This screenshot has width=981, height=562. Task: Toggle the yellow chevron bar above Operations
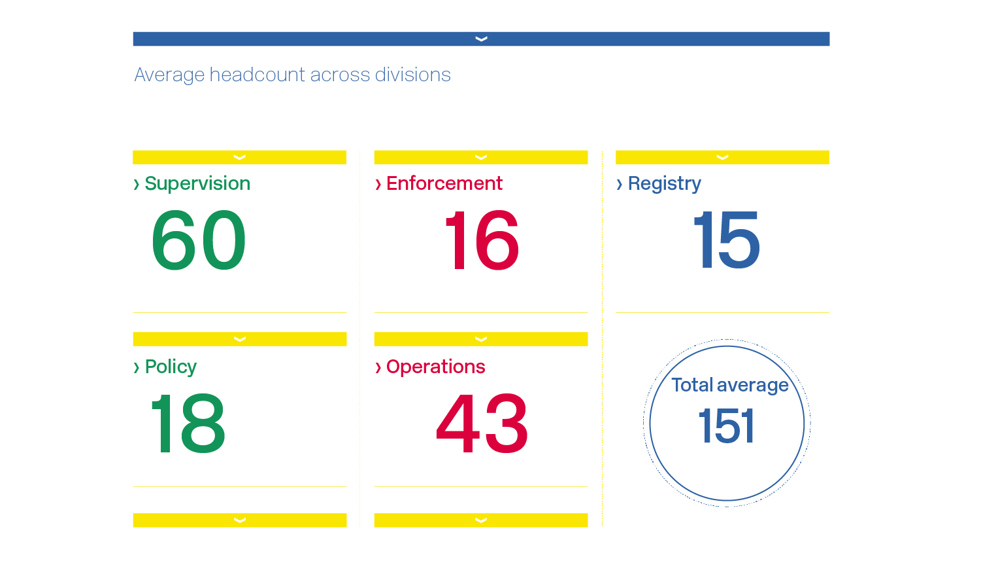pyautogui.click(x=481, y=339)
